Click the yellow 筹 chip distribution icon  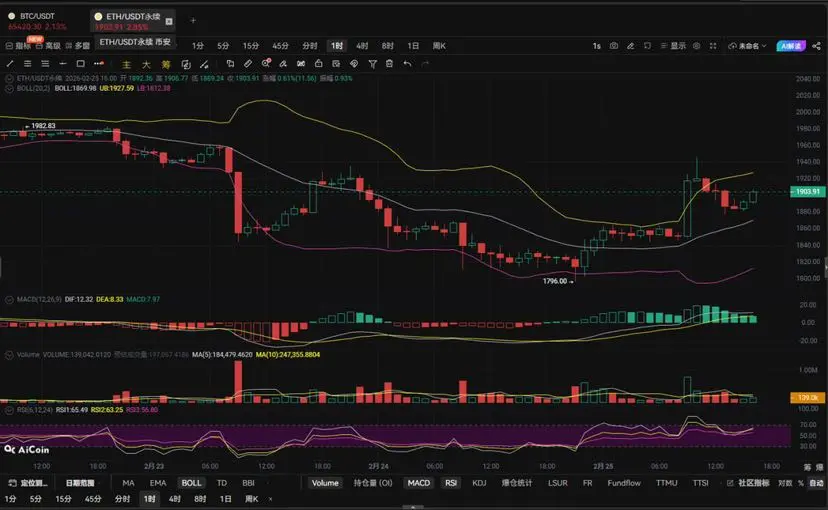166,64
